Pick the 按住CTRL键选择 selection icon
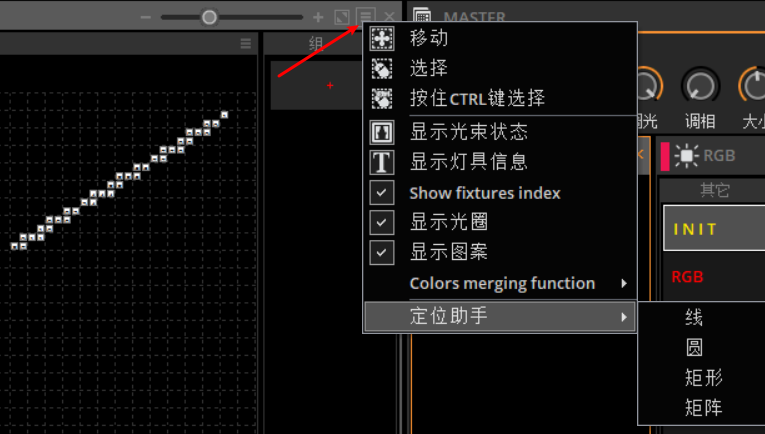Image resolution: width=765 pixels, height=434 pixels. pyautogui.click(x=382, y=99)
